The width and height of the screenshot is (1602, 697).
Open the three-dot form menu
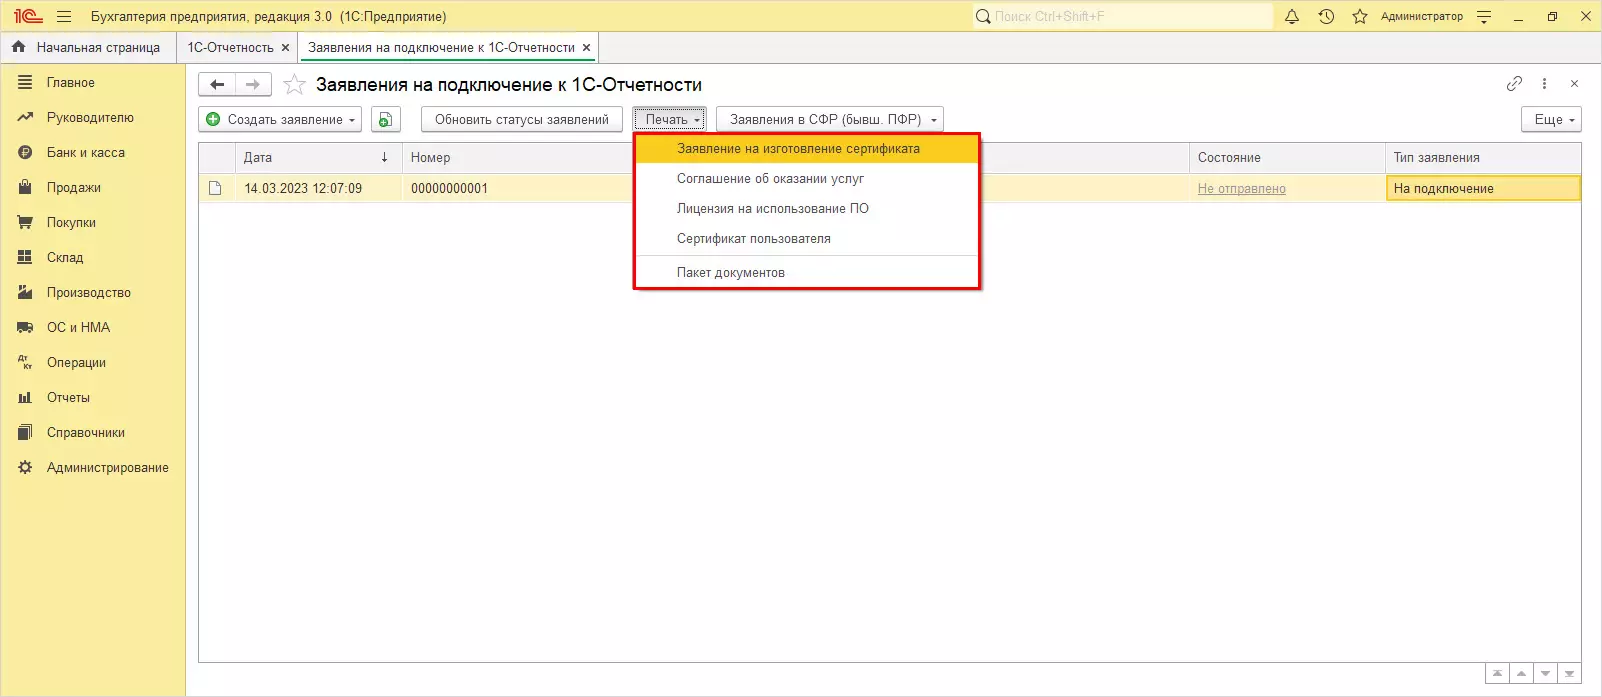pyautogui.click(x=1544, y=84)
